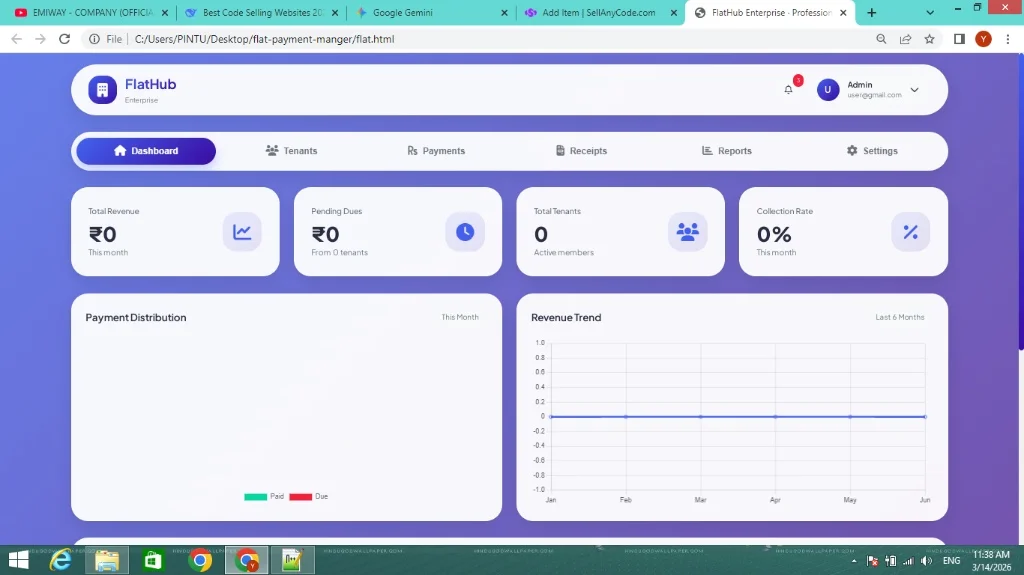Reload the page with refresh icon
The width and height of the screenshot is (1024, 575).
click(64, 39)
